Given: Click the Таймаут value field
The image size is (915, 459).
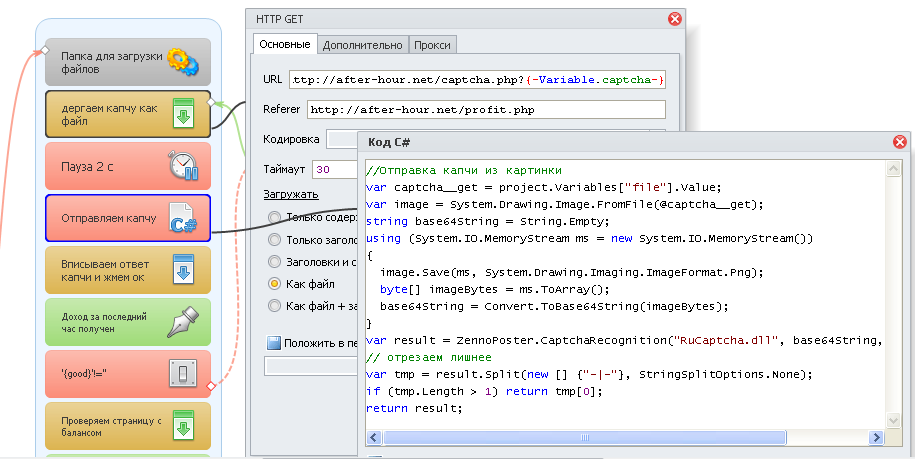Looking at the screenshot, I should [x=335, y=170].
